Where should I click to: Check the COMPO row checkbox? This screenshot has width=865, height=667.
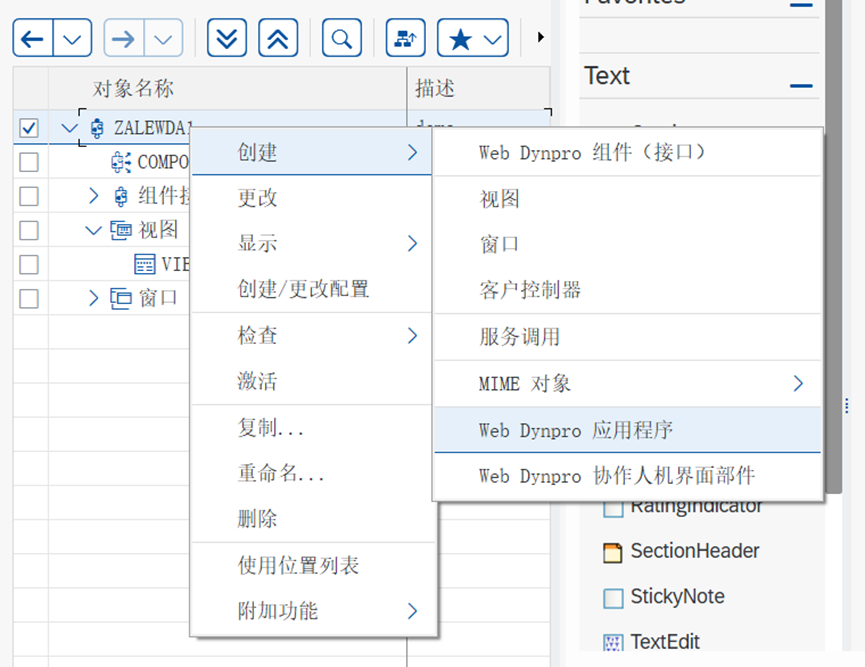point(29,162)
